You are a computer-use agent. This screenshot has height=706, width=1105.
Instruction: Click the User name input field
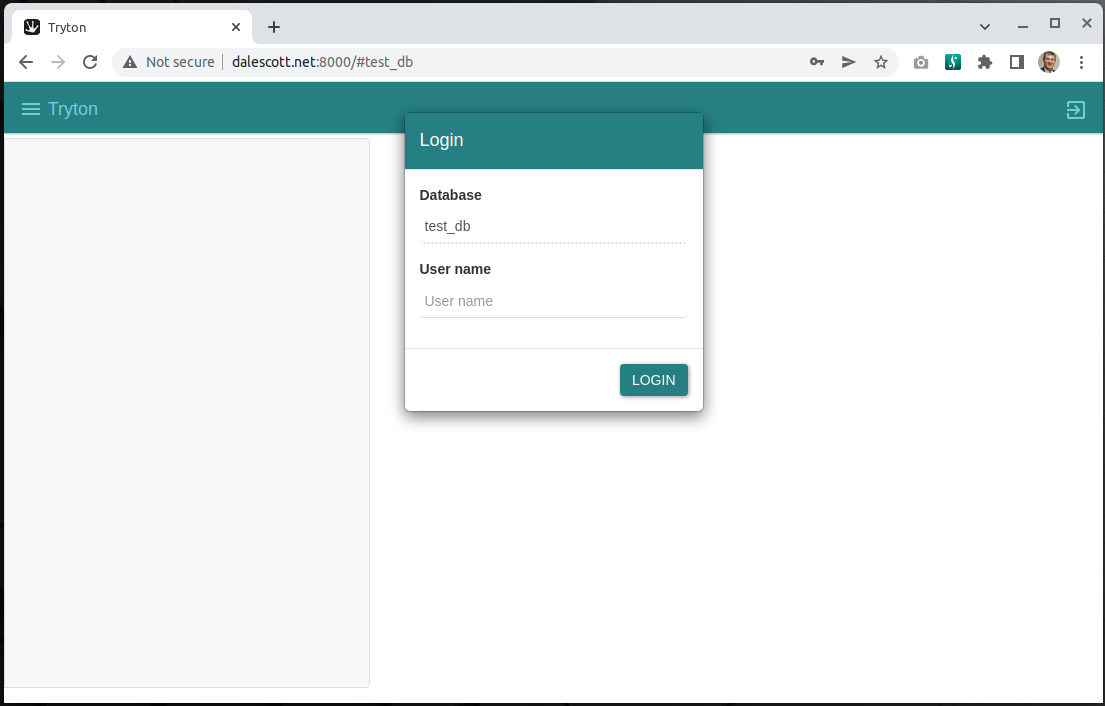tap(553, 301)
